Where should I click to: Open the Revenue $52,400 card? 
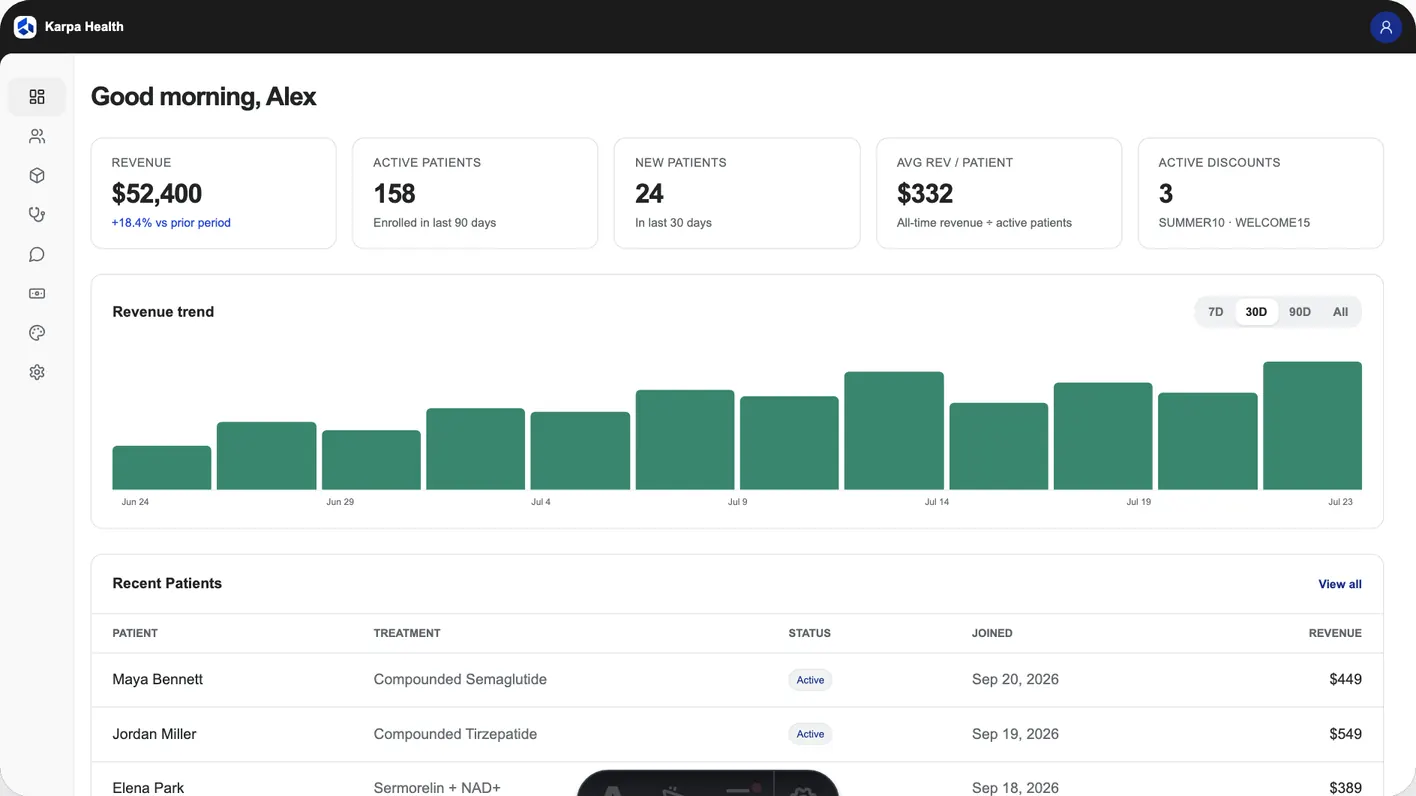213,193
